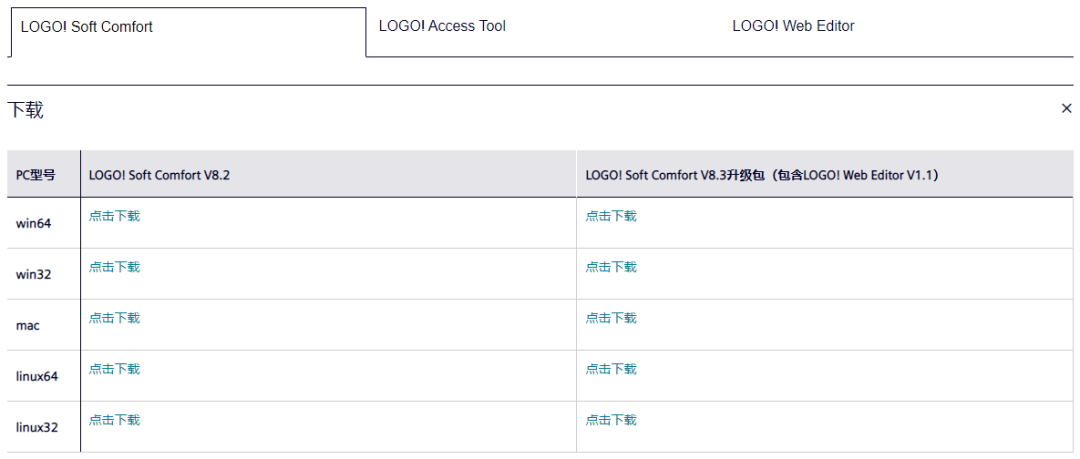Select the linux64 row label

[x=37, y=376]
